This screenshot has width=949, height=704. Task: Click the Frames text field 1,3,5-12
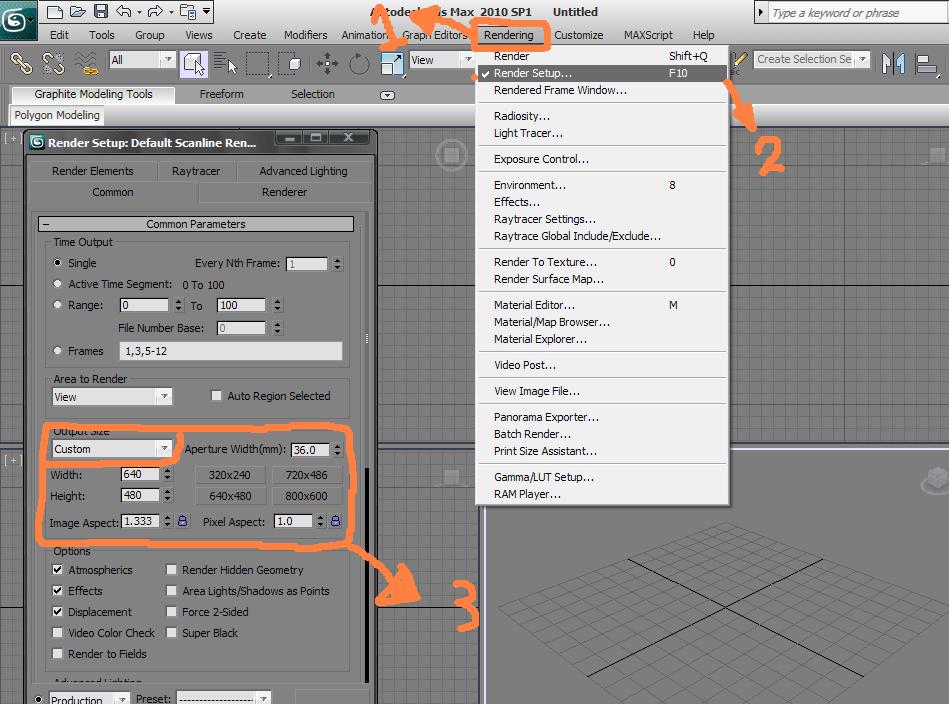(231, 351)
